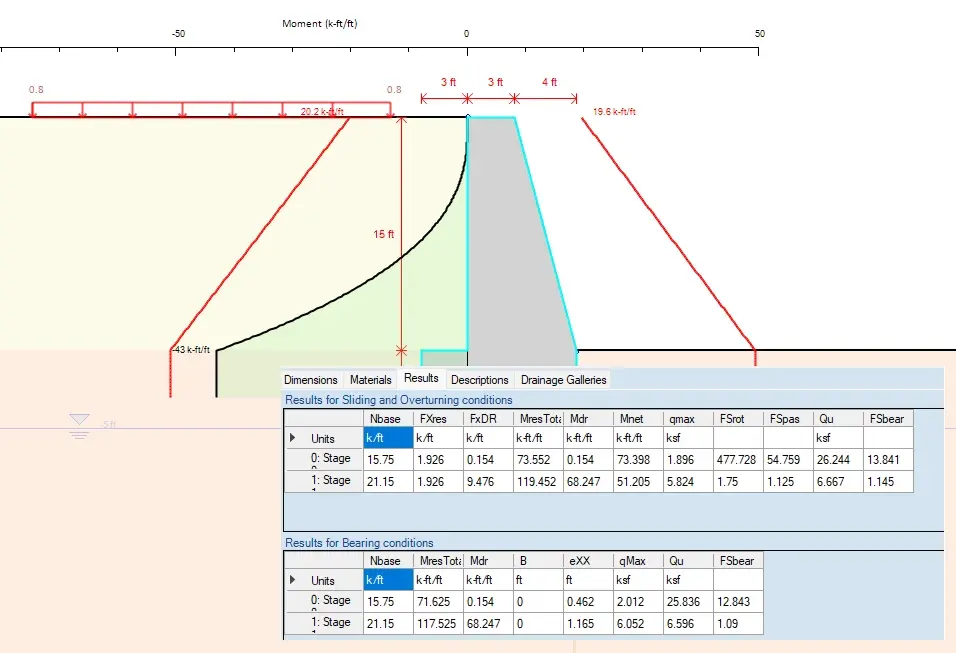This screenshot has width=956, height=653.
Task: Select the '1: Stage' row header in Sliding table
Action: [x=324, y=481]
